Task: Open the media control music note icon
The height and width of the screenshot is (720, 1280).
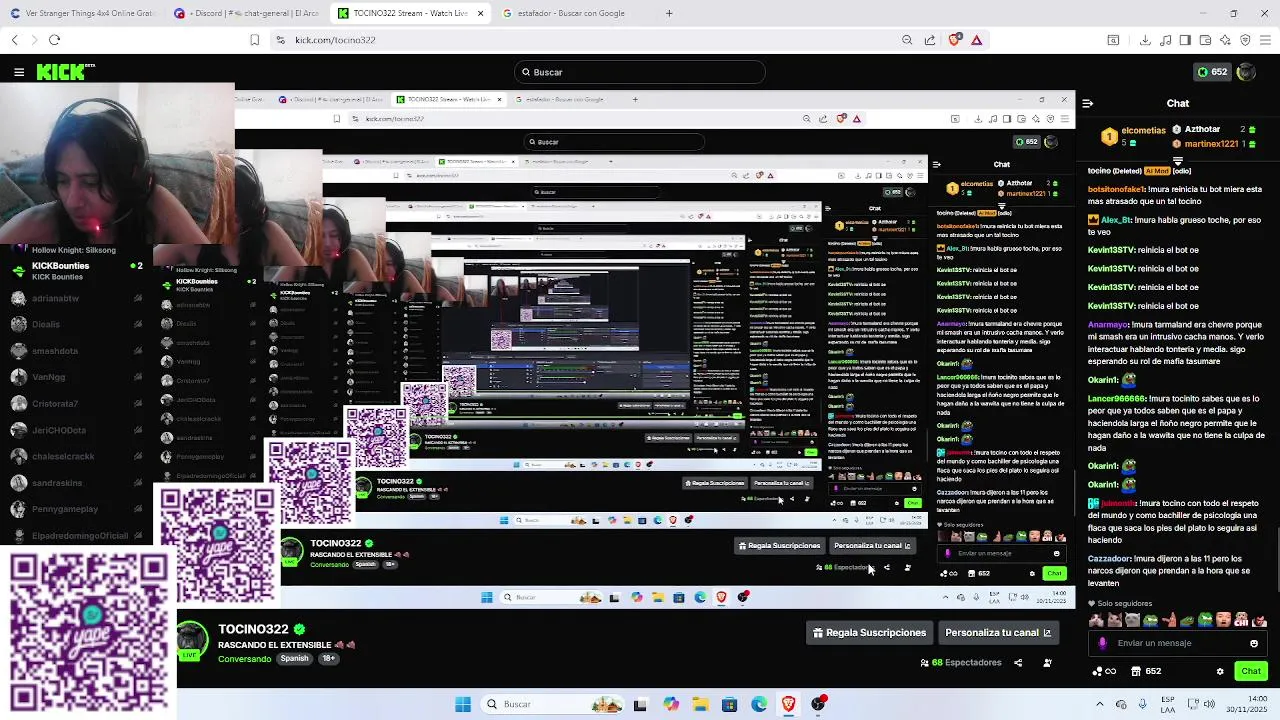Action: click(1165, 40)
